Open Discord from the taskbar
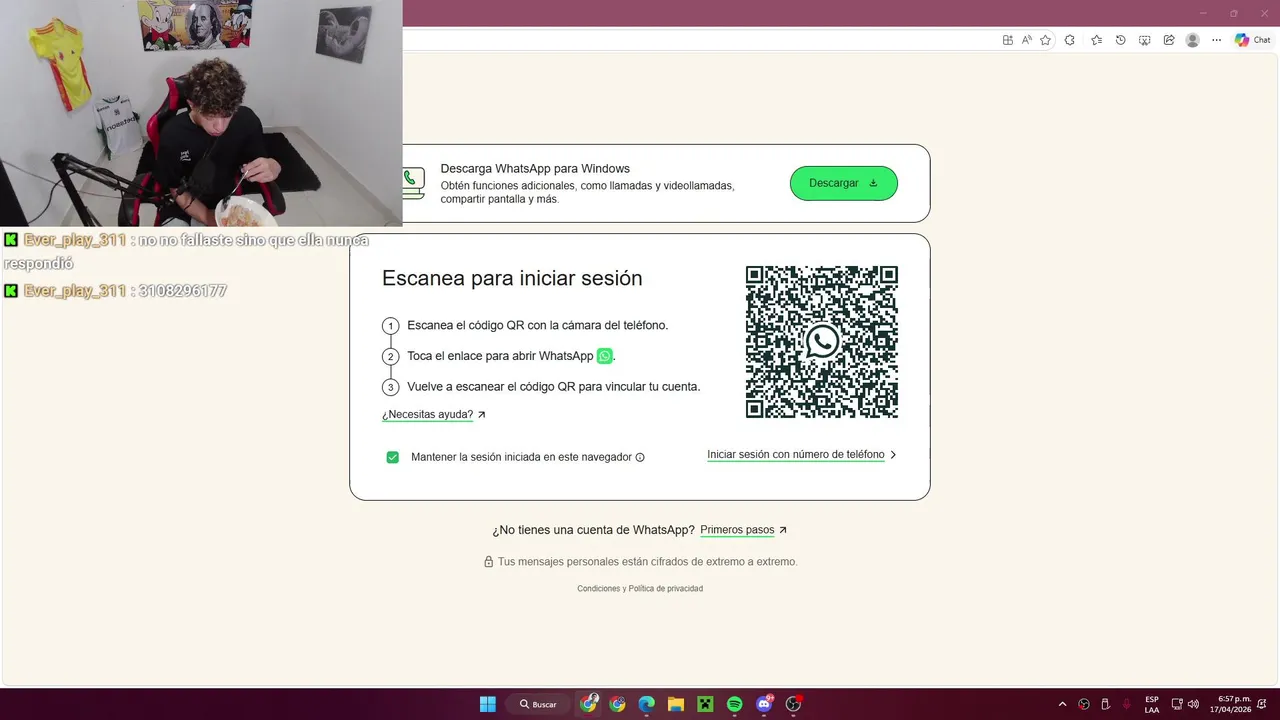Screen dimensions: 1280x720 click(764, 704)
